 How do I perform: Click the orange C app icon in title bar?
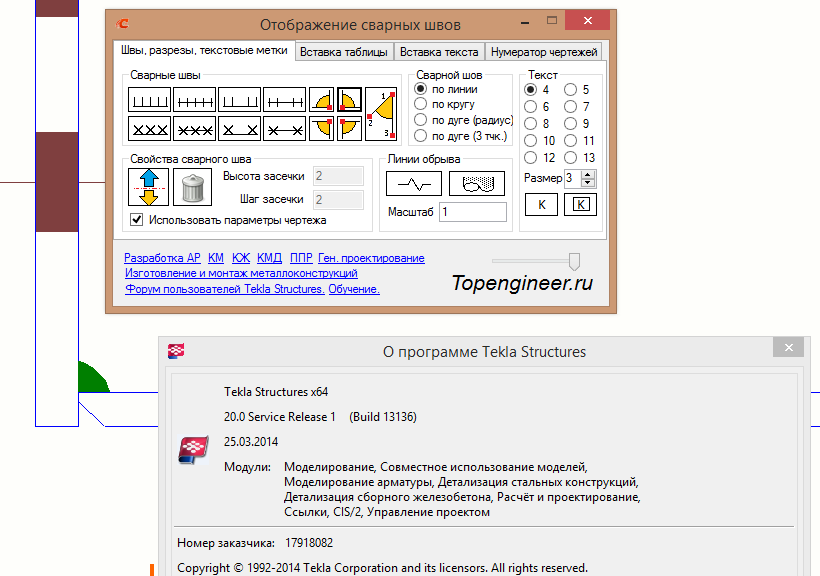pyautogui.click(x=122, y=24)
